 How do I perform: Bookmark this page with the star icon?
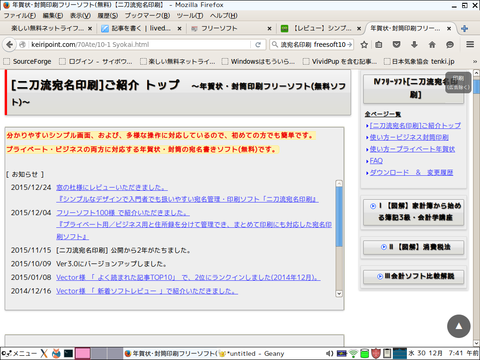click(x=364, y=45)
